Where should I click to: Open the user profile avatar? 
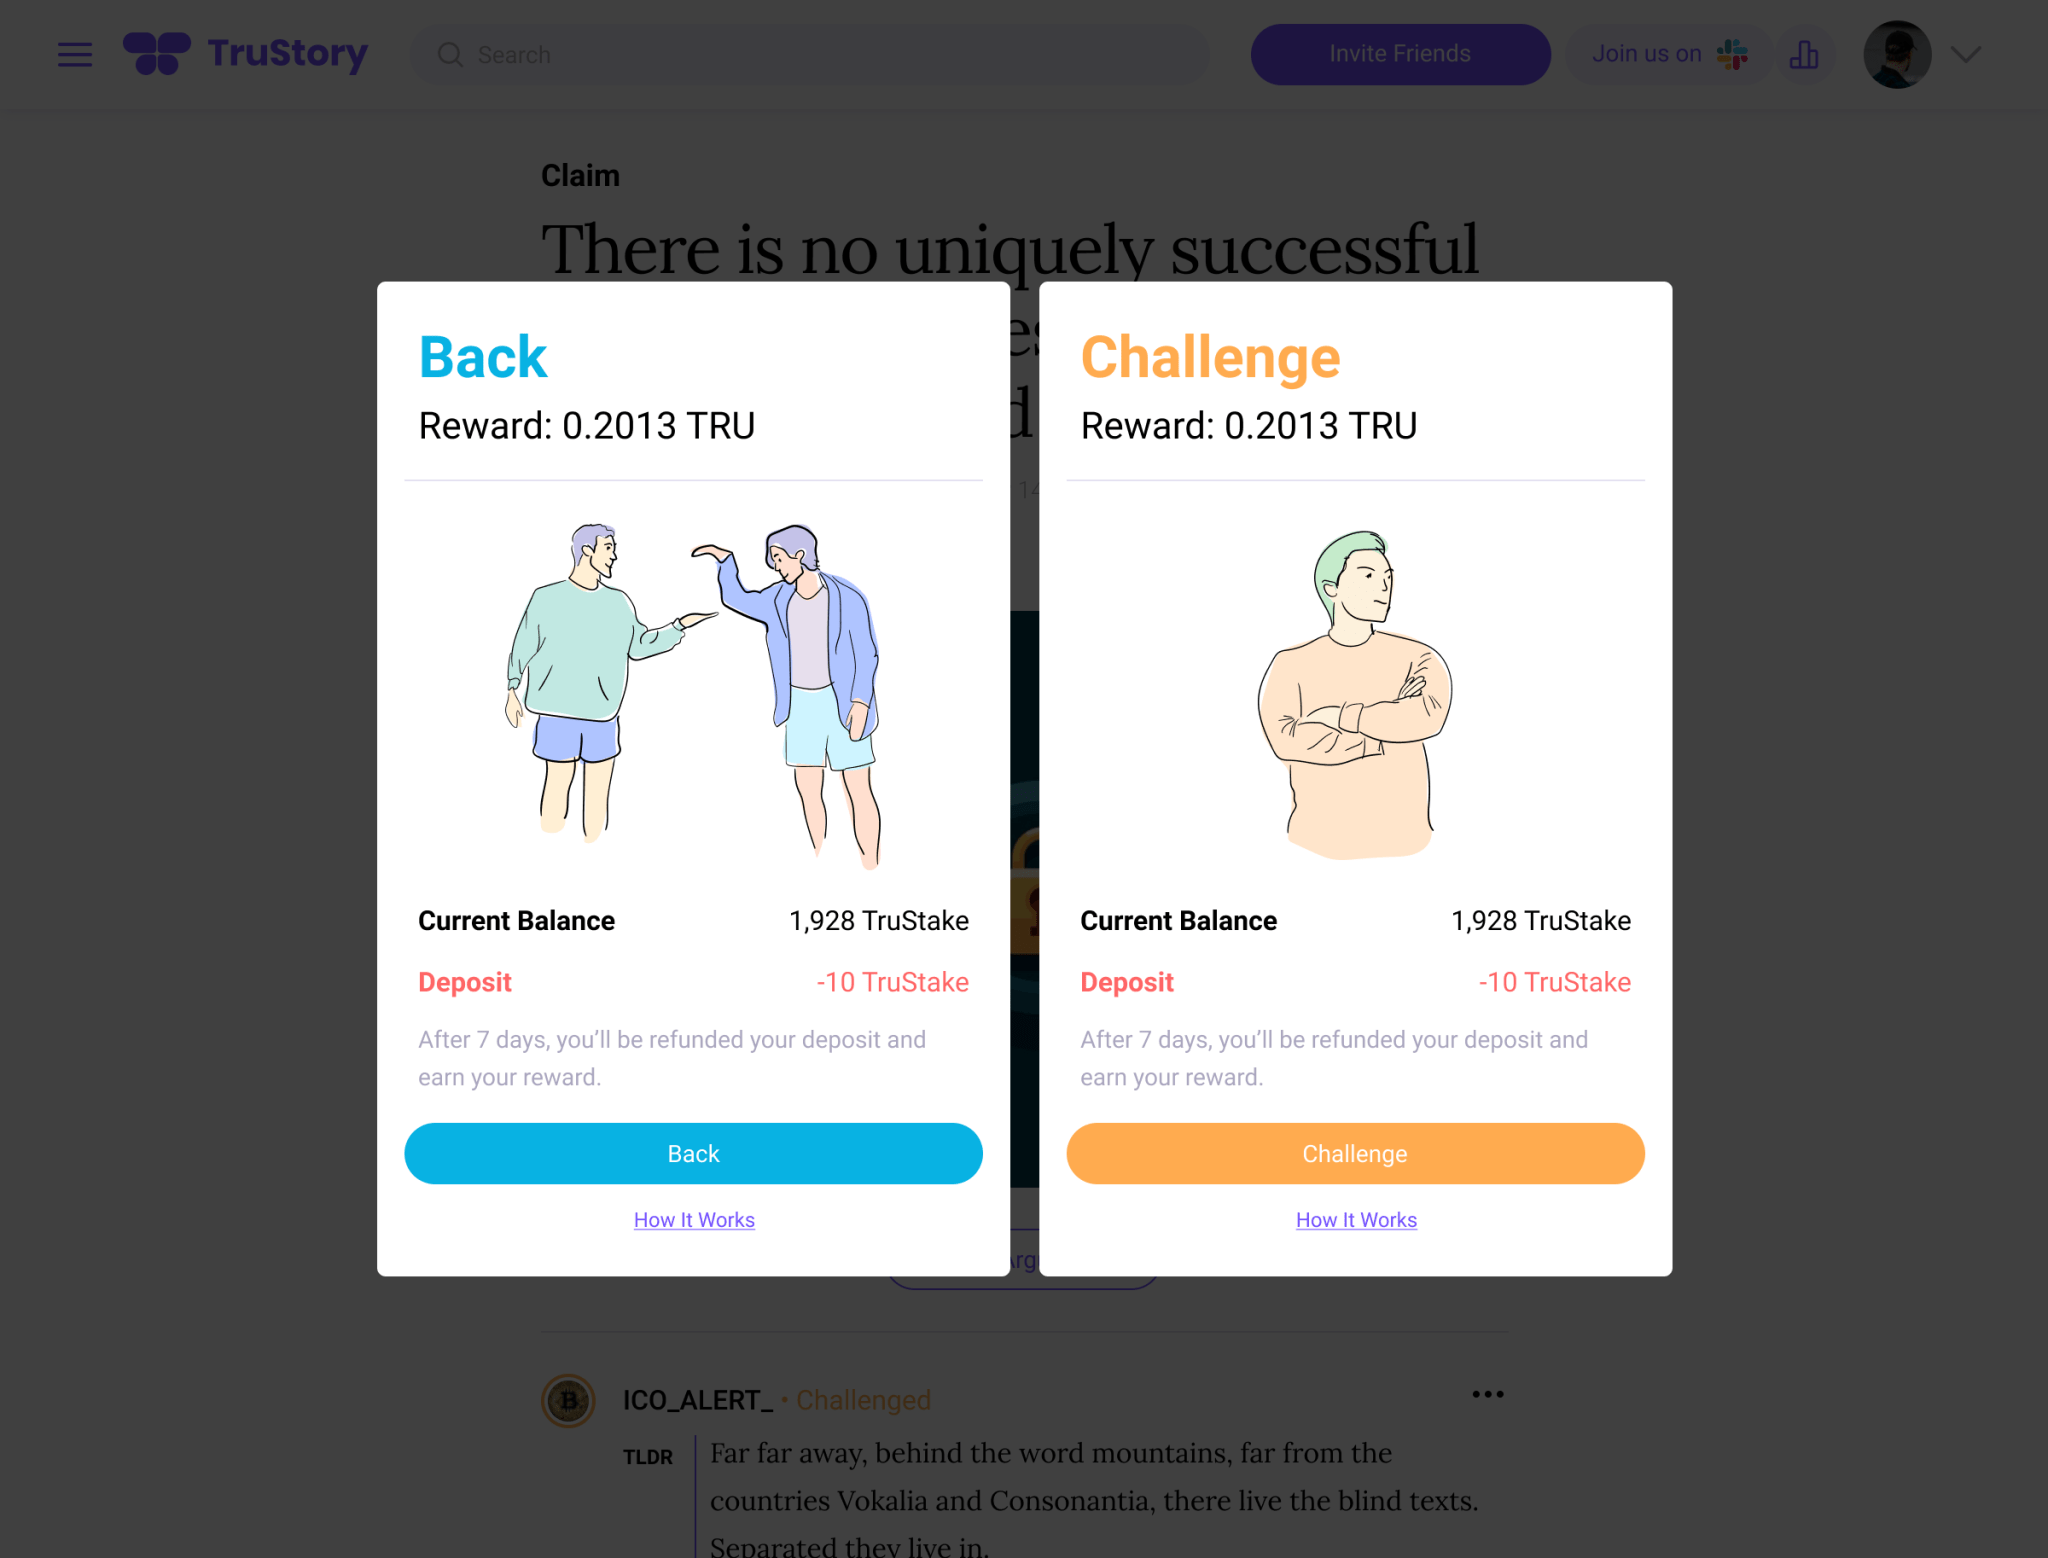(1897, 55)
